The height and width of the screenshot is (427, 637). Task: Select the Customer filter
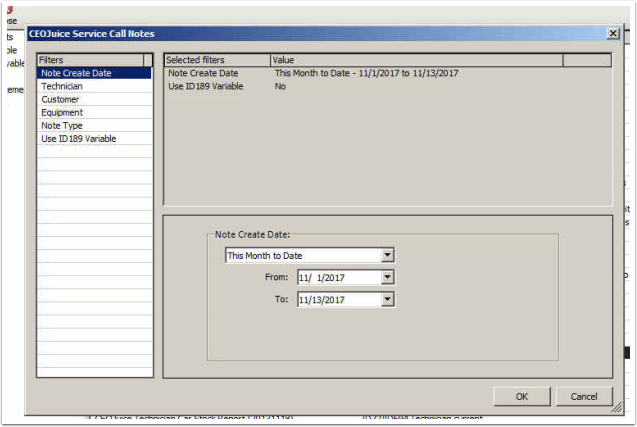click(94, 99)
